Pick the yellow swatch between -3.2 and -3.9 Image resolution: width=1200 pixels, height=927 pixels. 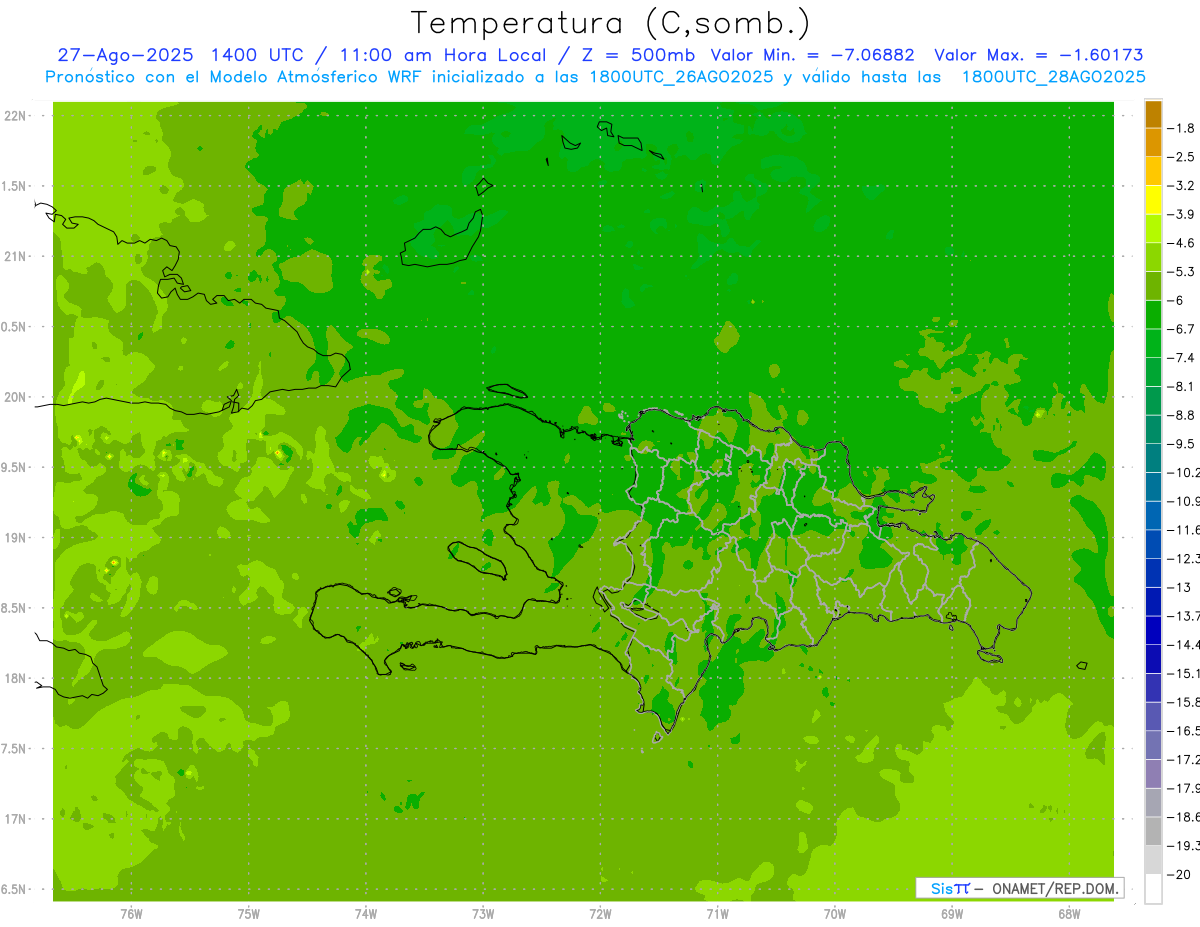pyautogui.click(x=1153, y=200)
